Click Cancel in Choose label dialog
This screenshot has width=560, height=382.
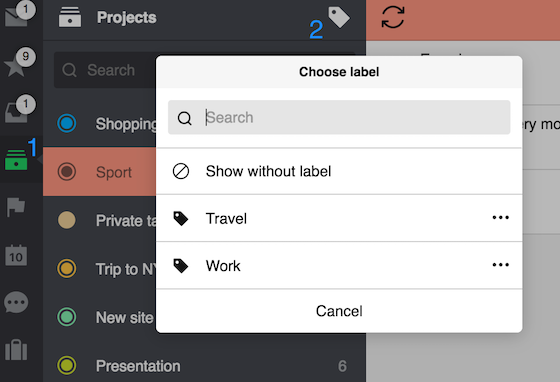[339, 311]
